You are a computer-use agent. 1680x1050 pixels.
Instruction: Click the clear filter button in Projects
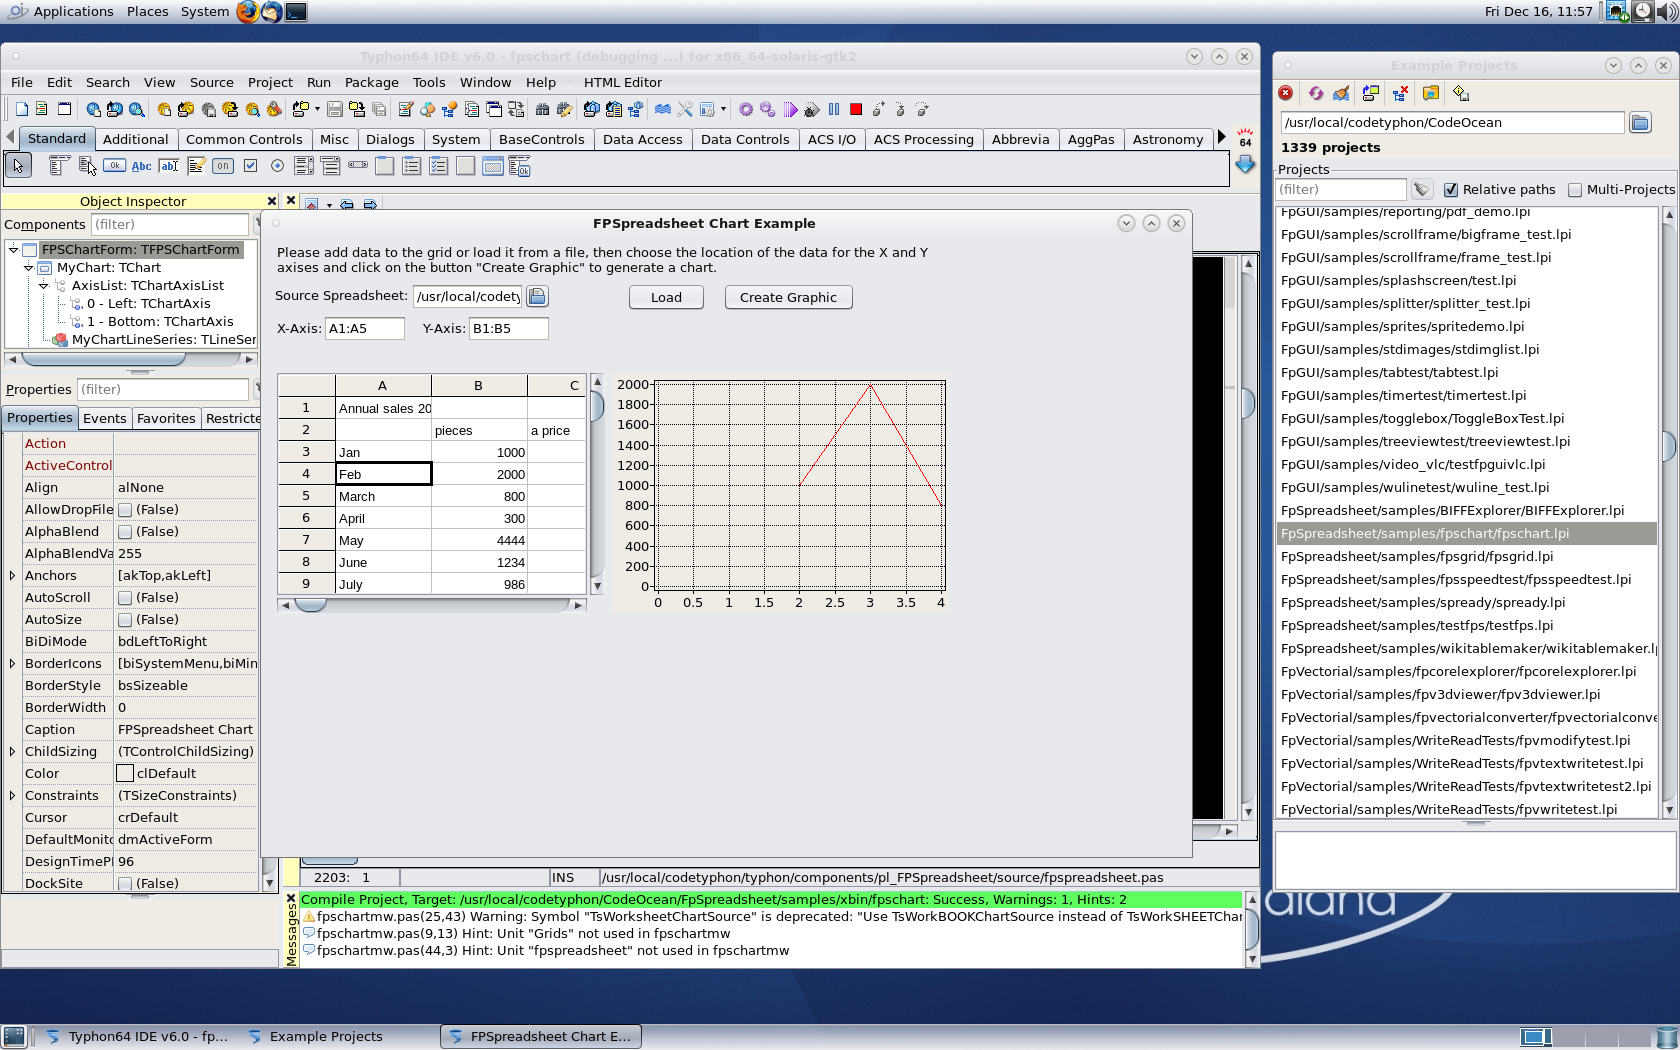[1421, 190]
